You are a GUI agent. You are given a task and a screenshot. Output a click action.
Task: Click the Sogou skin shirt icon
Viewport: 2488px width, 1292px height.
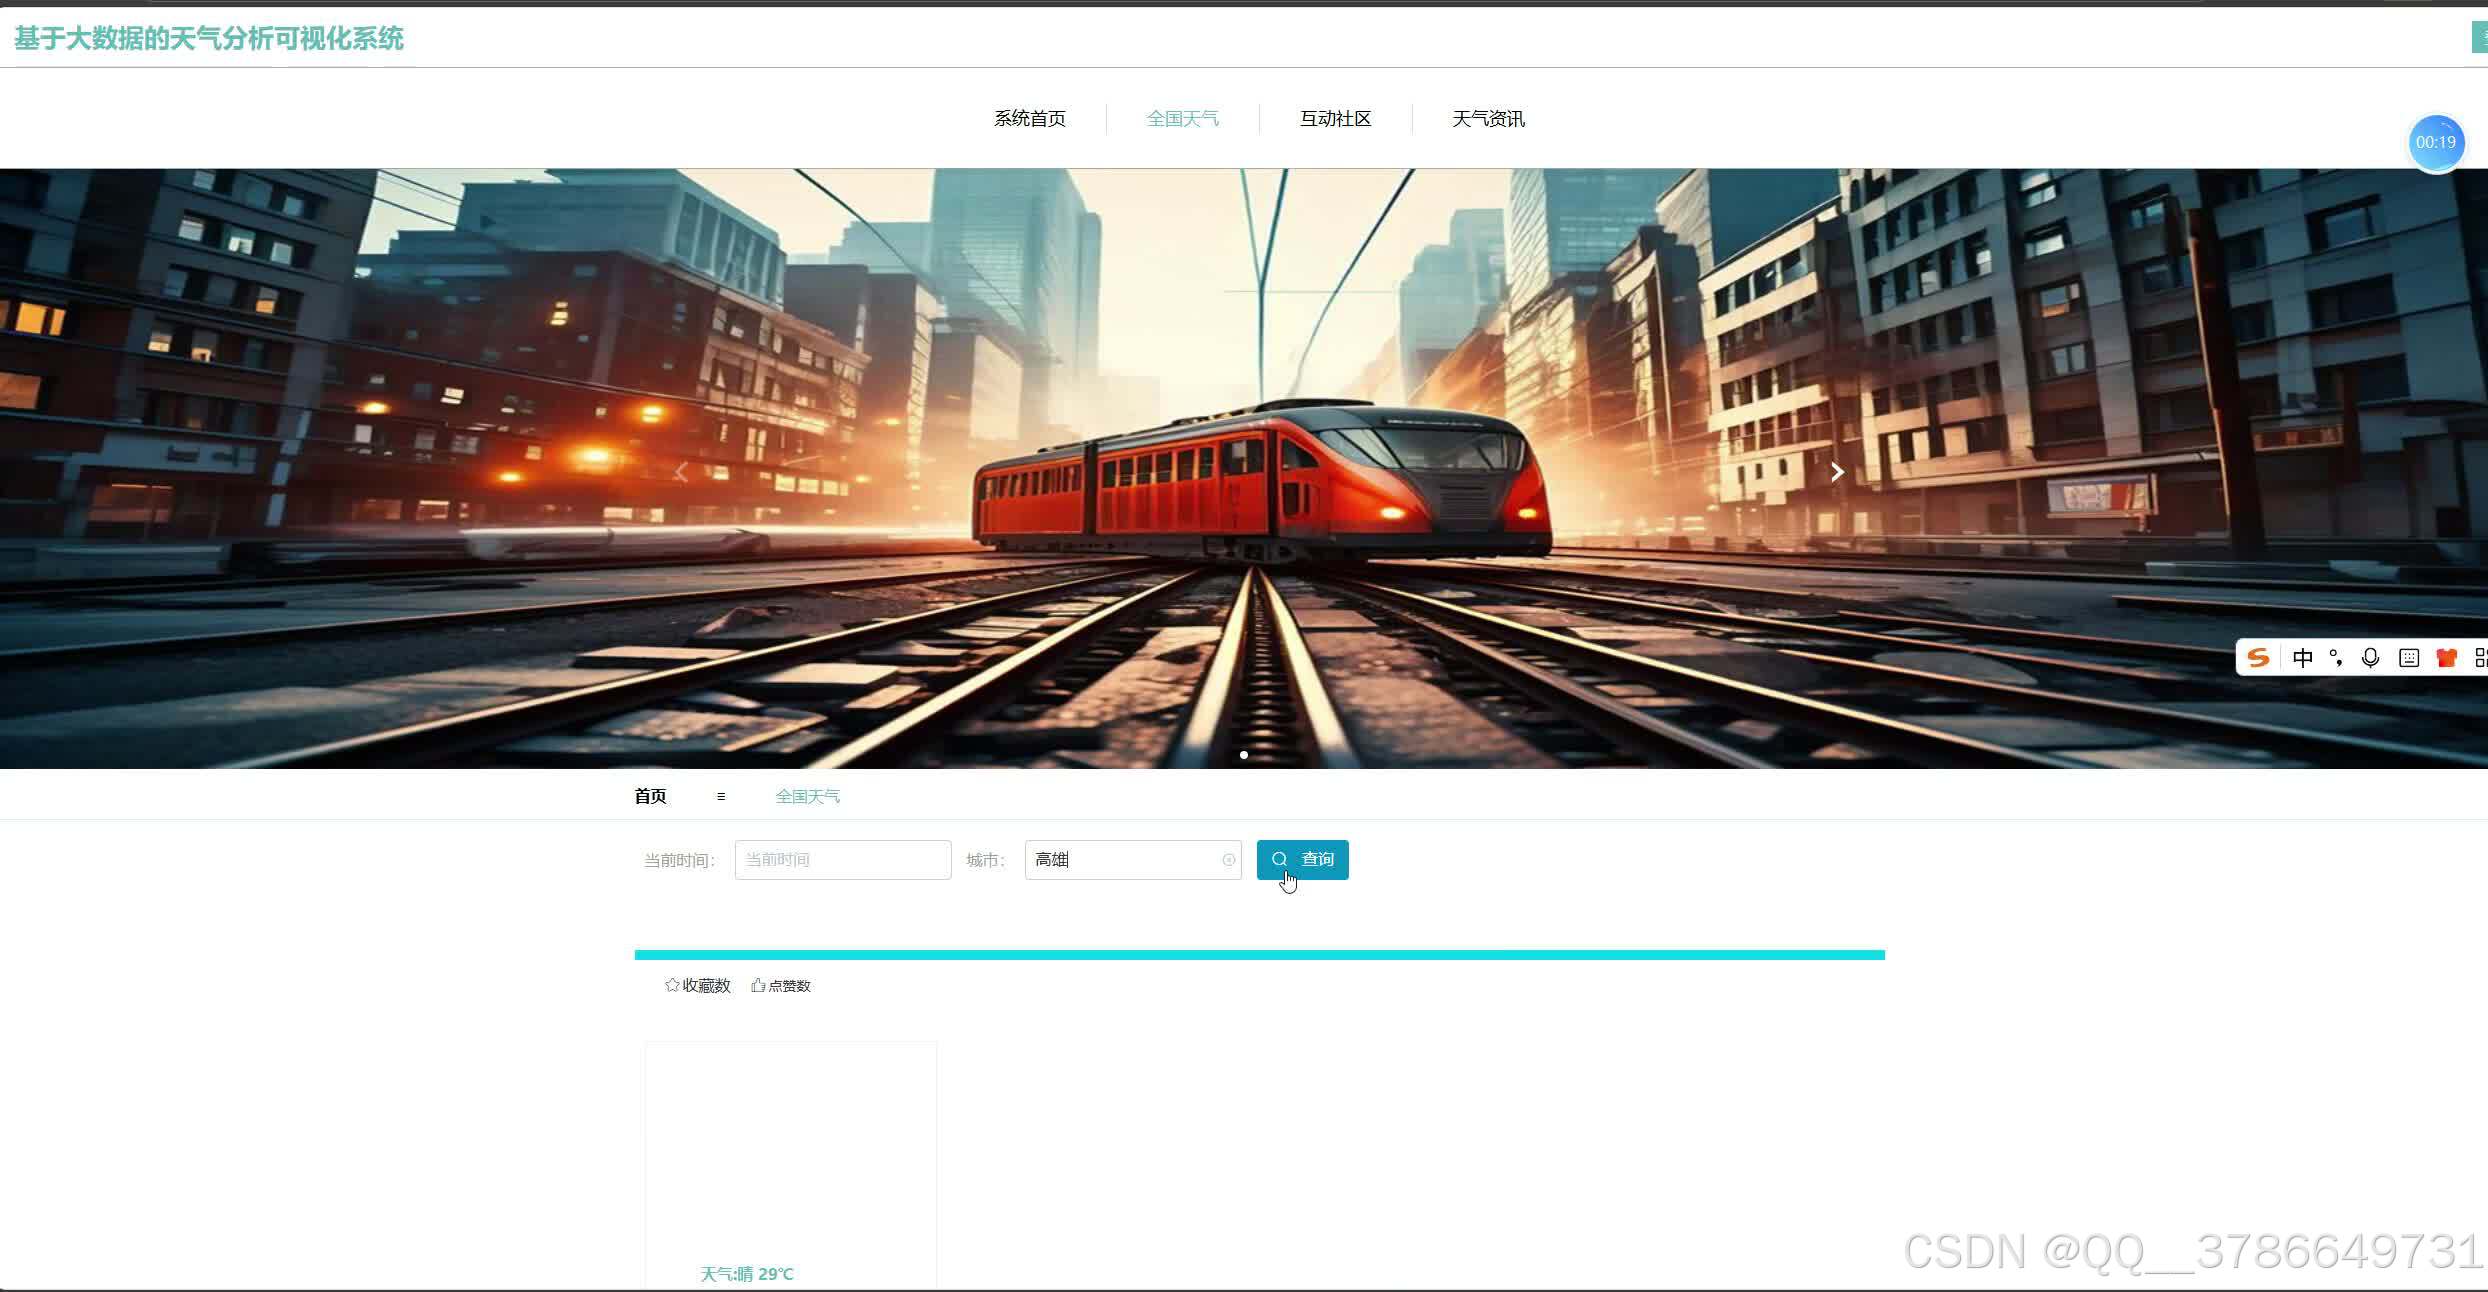[2446, 657]
